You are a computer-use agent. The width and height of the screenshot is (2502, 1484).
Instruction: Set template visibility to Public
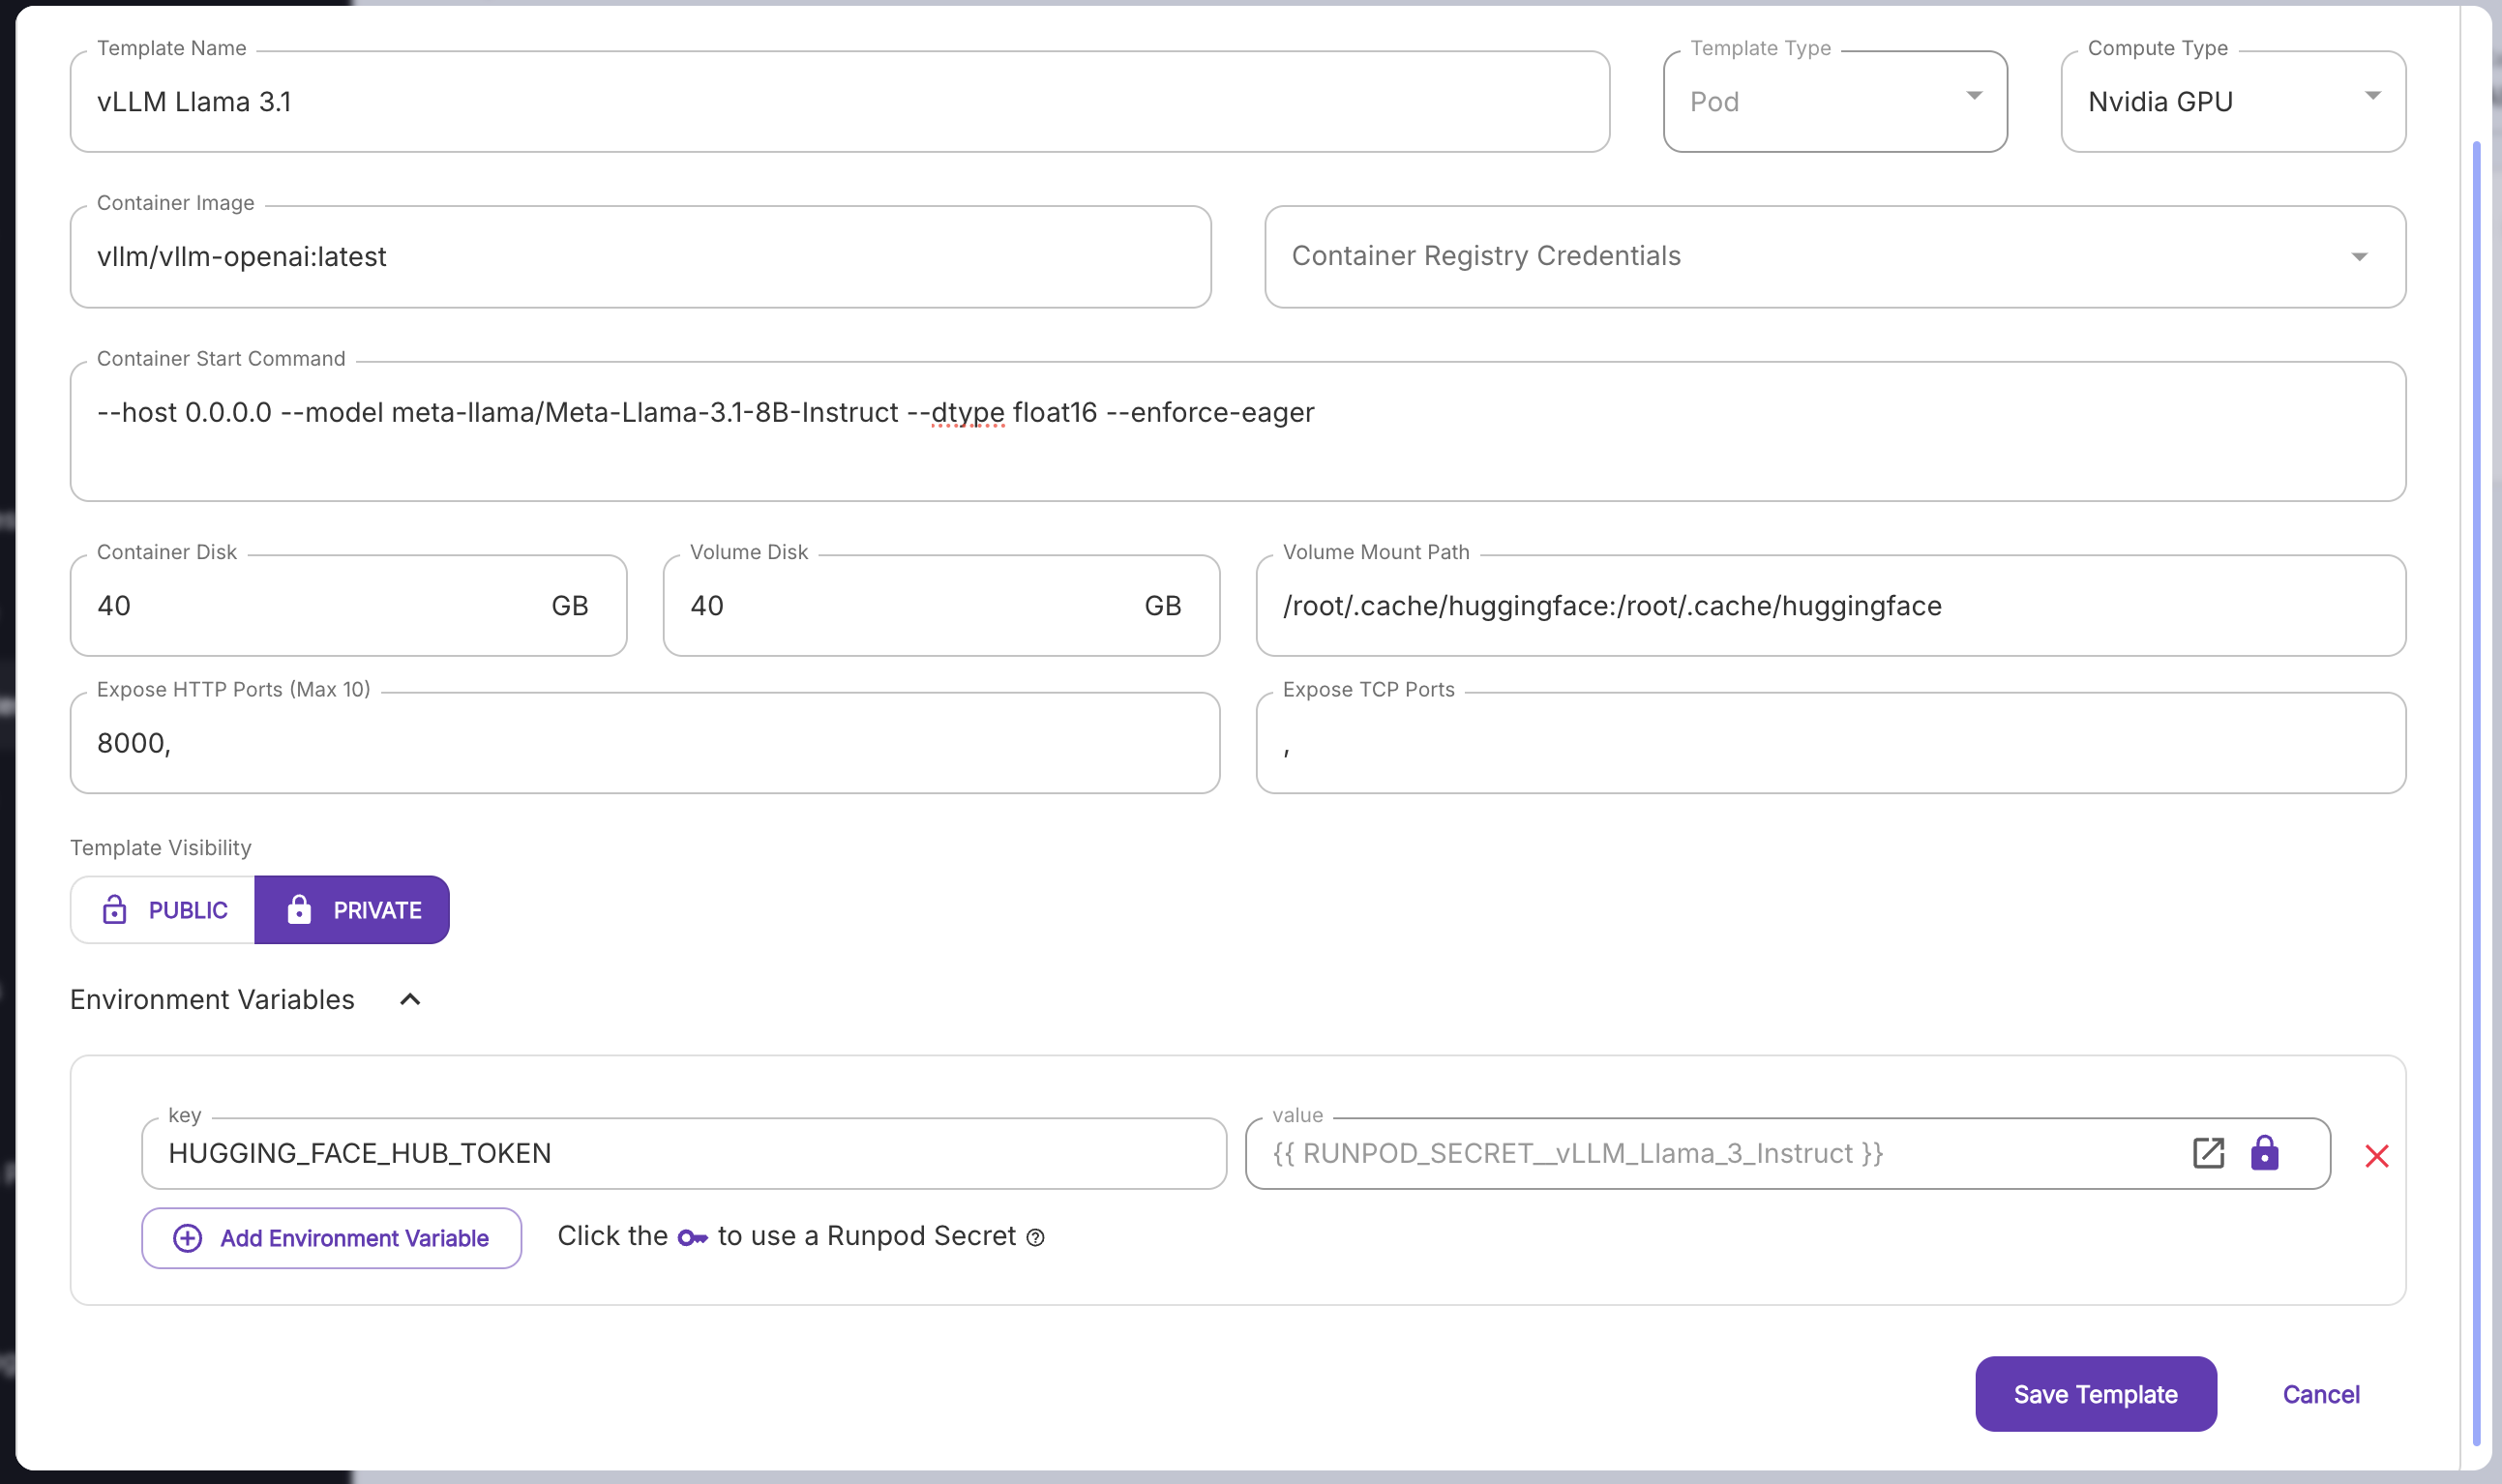[163, 910]
